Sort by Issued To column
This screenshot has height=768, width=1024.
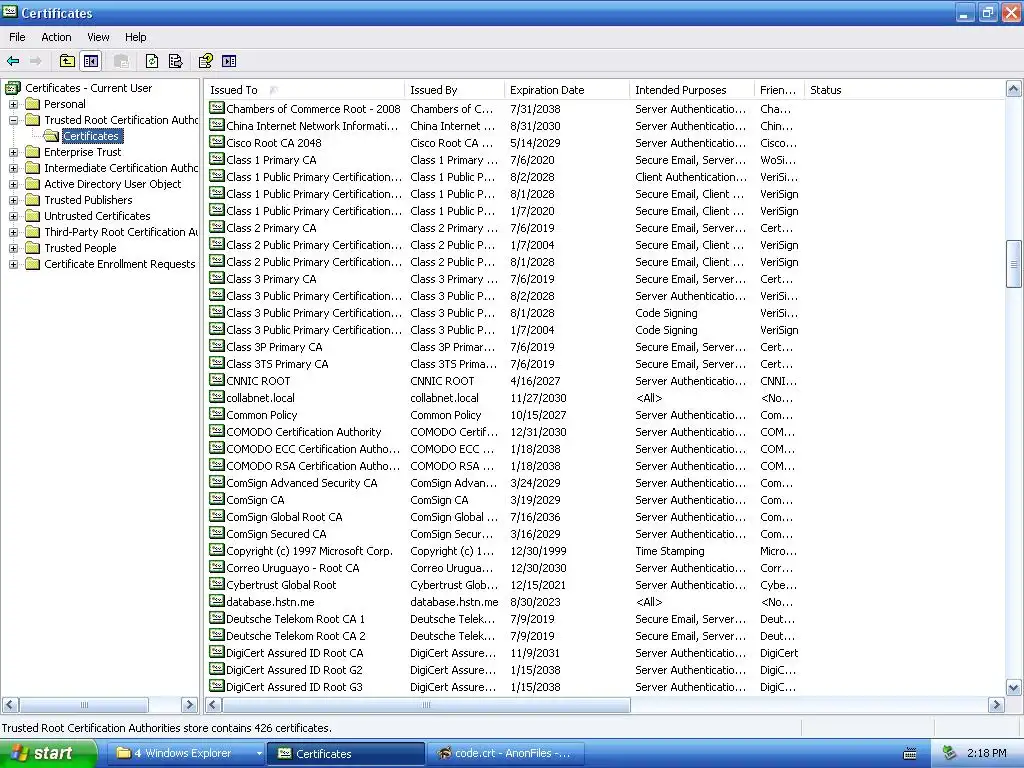(304, 90)
